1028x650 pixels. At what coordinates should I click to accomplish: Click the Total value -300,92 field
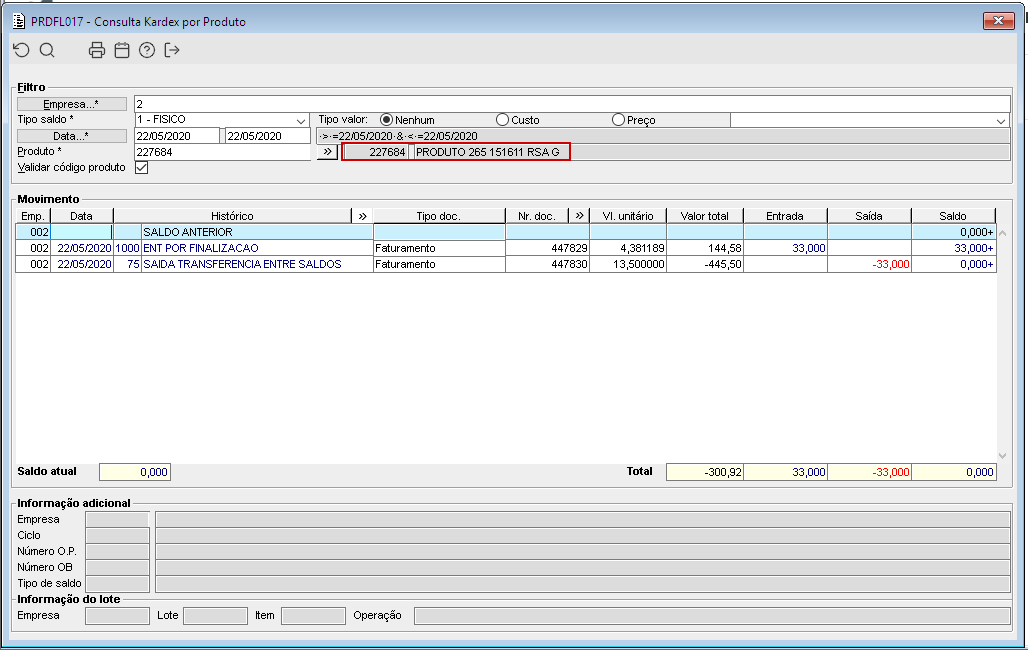pos(705,472)
